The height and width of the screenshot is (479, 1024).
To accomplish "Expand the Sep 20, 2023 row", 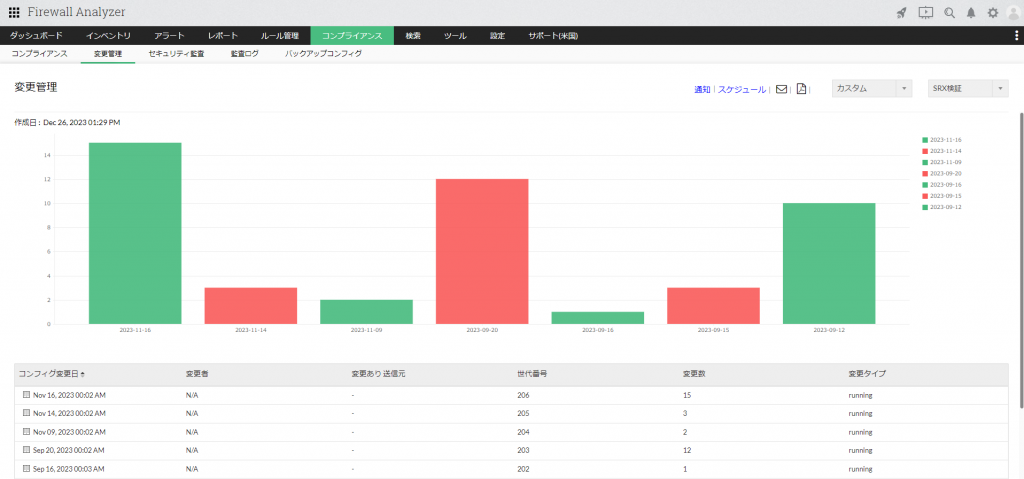I will [x=26, y=450].
